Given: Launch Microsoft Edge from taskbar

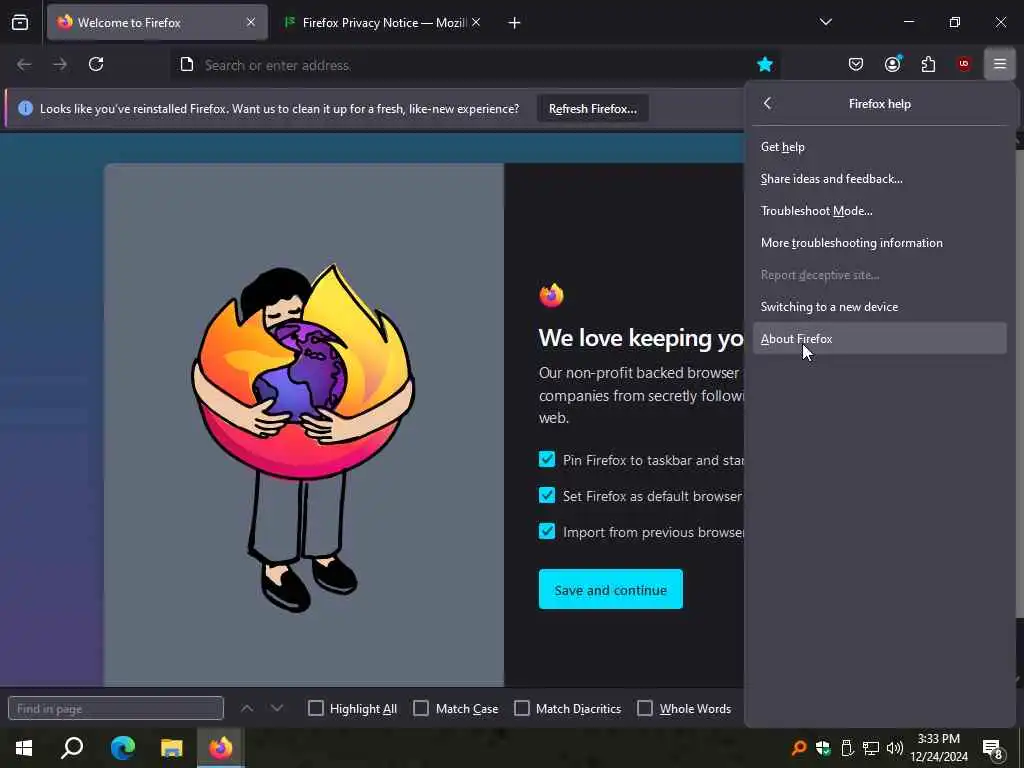Looking at the screenshot, I should click(x=122, y=748).
